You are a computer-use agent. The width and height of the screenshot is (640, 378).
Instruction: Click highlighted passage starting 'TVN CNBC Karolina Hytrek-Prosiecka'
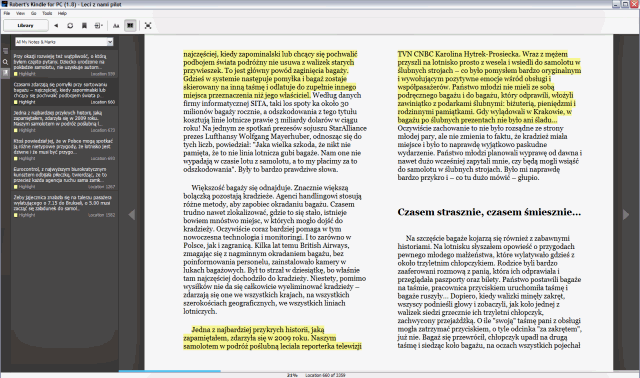(x=489, y=87)
